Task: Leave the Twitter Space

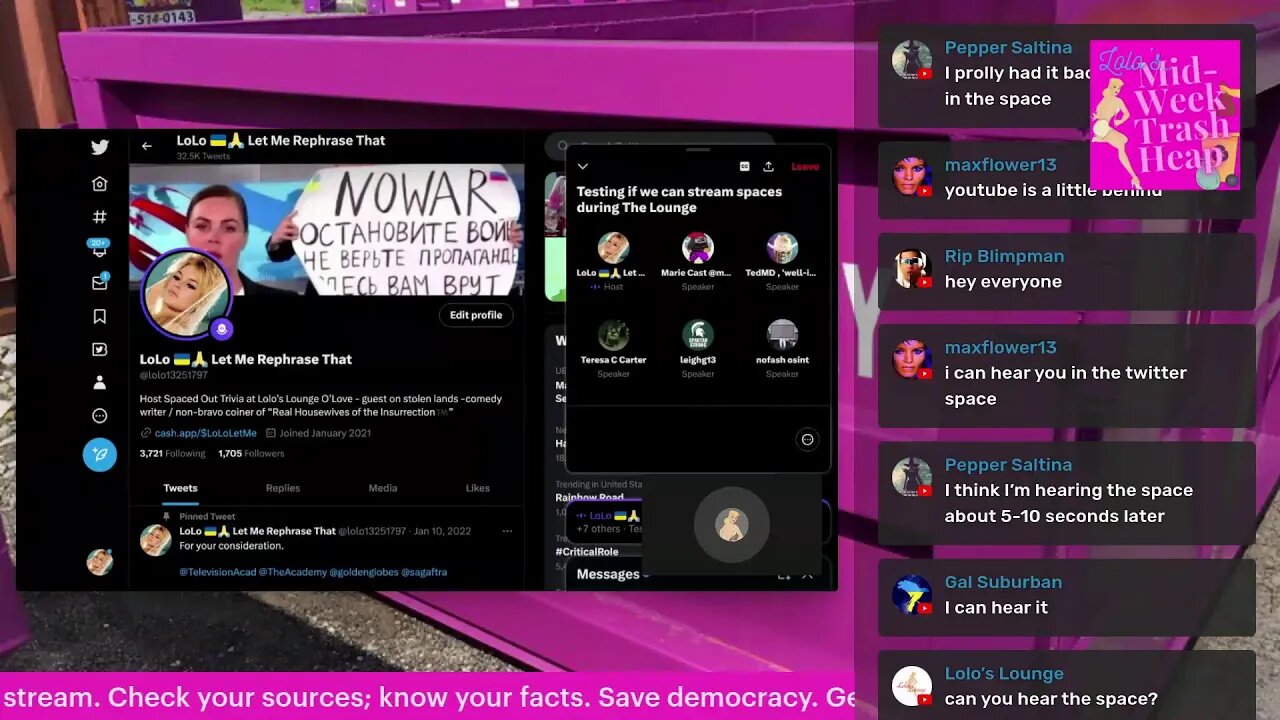Action: [805, 167]
